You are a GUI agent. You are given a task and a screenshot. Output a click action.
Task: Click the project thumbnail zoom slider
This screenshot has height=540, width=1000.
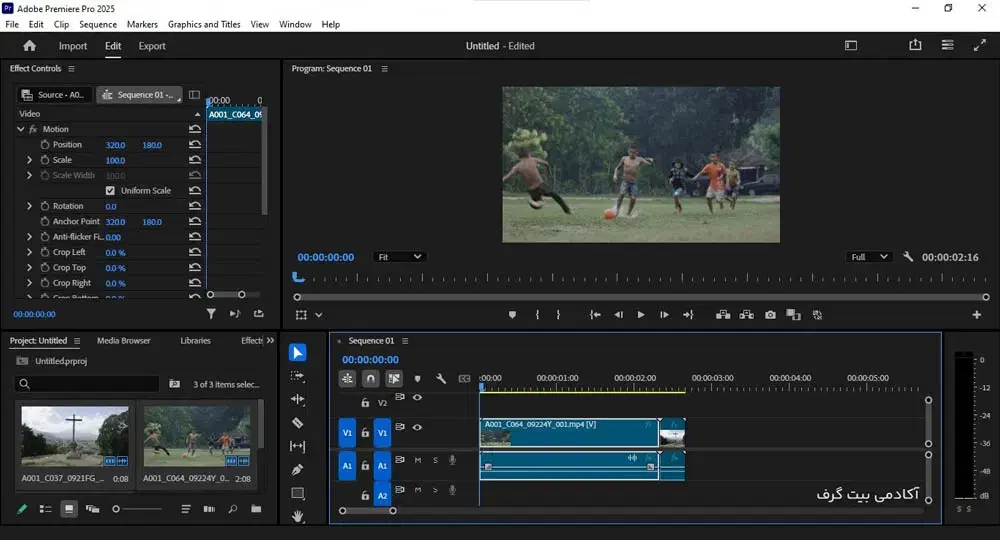(x=117, y=509)
